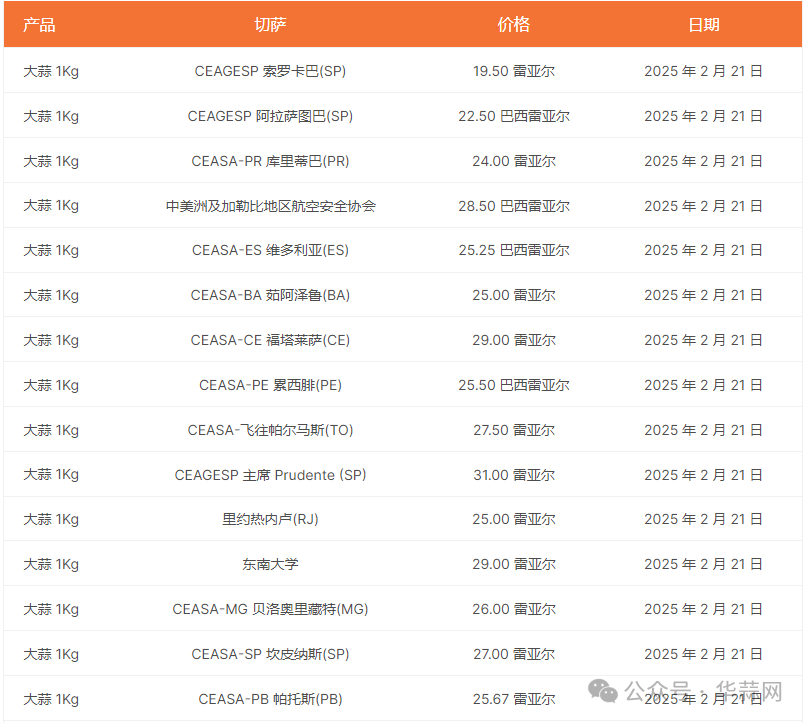
Task: Click price 22.50 巴西雷亚尔
Action: coord(514,116)
